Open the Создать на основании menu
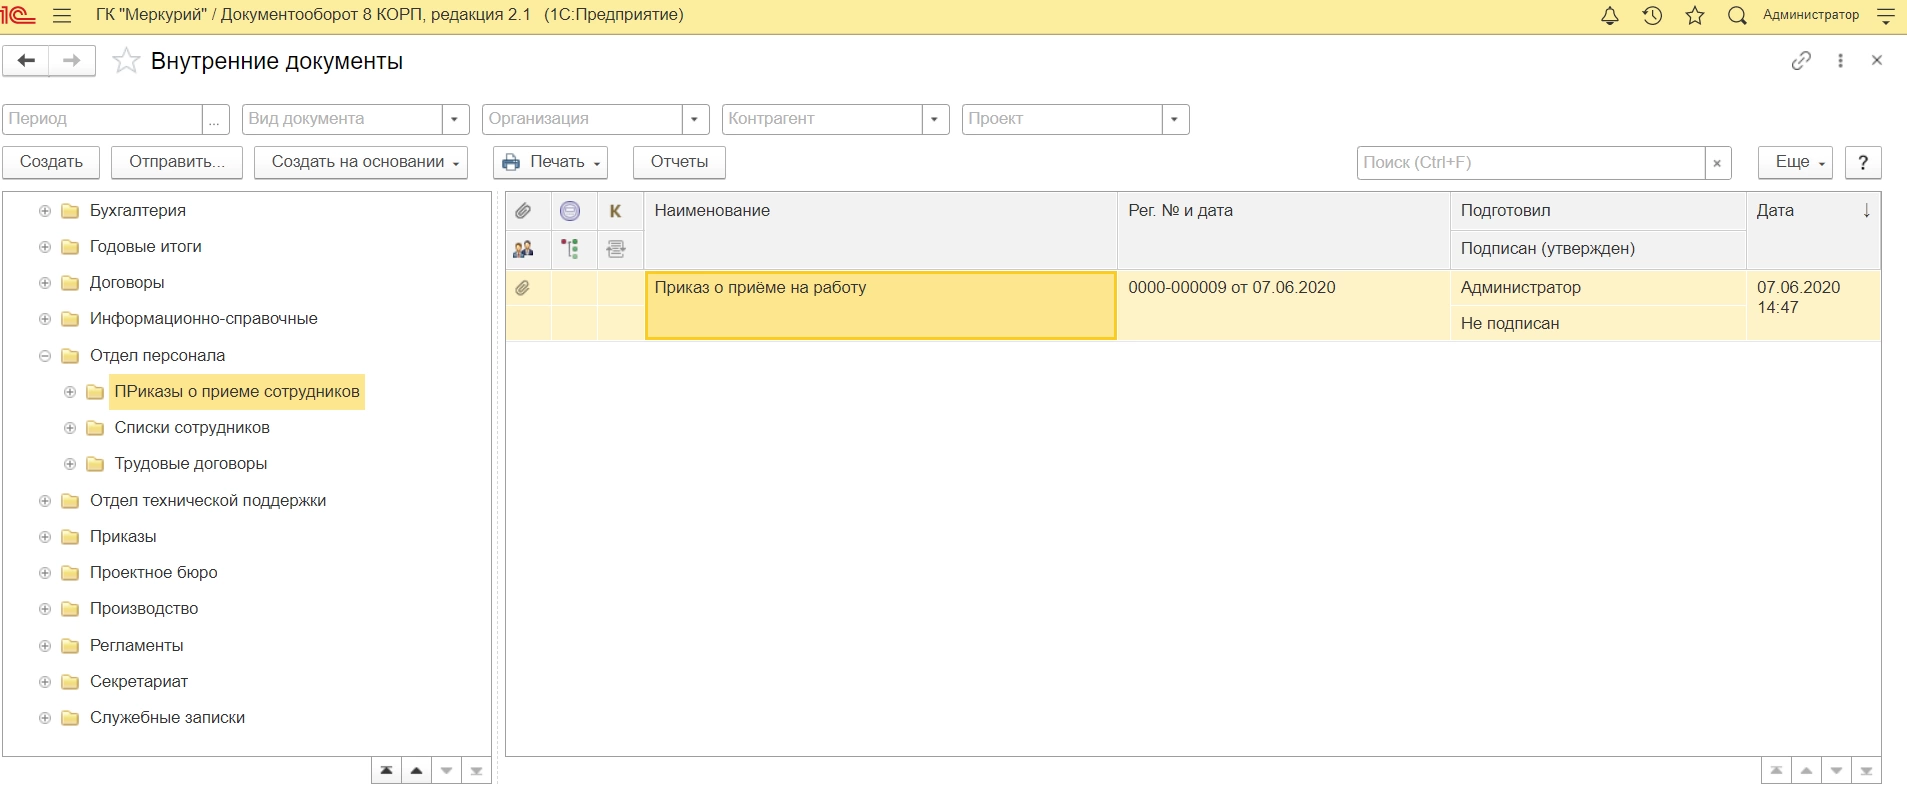 [361, 162]
